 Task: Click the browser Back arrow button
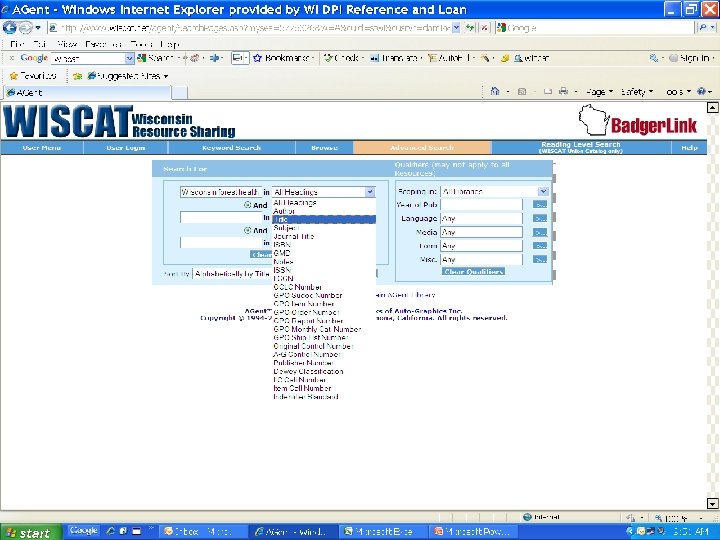click(9, 28)
